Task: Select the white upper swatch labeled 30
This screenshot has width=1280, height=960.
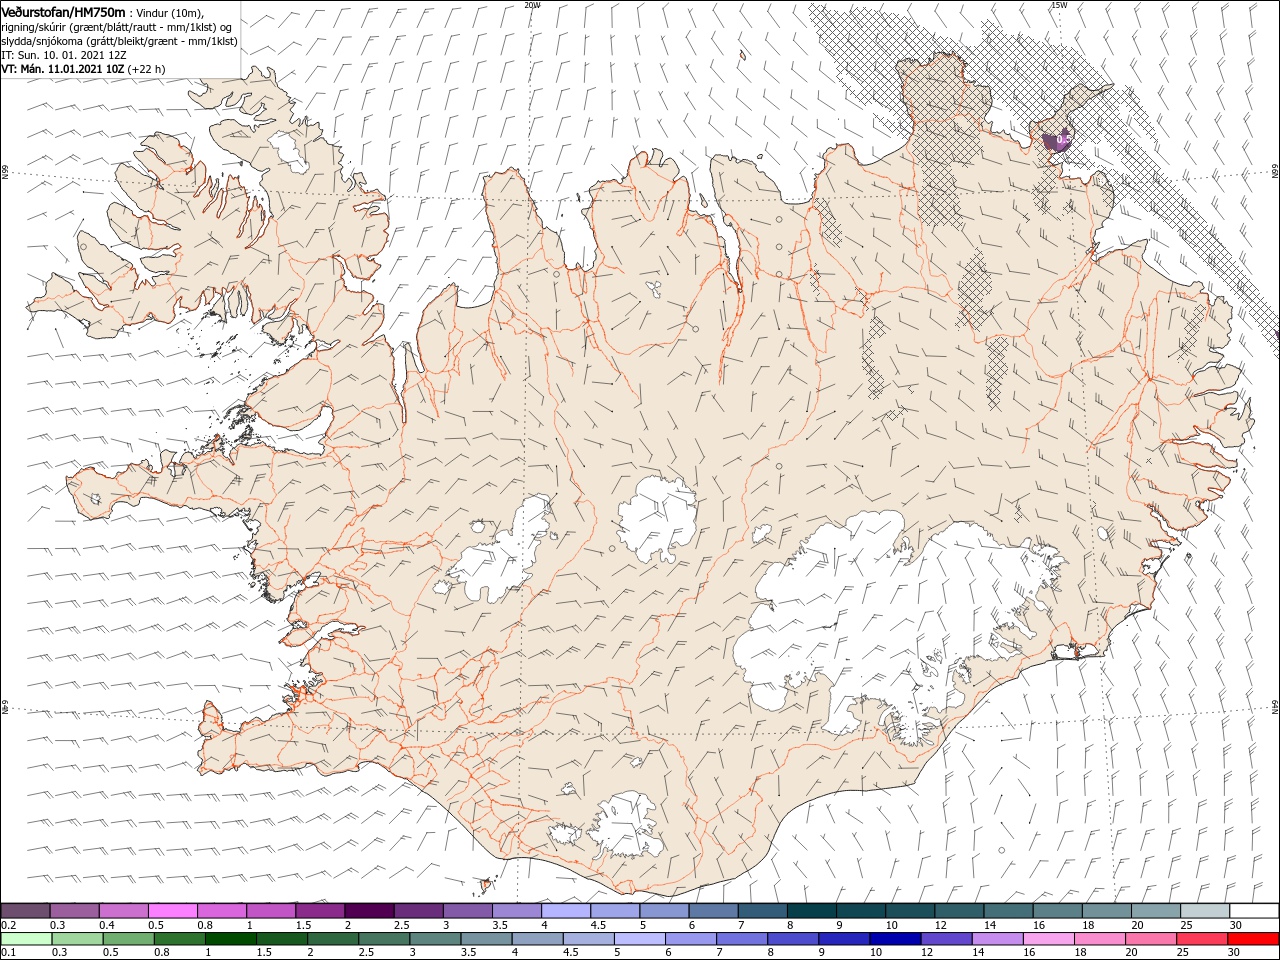Action: click(1254, 910)
